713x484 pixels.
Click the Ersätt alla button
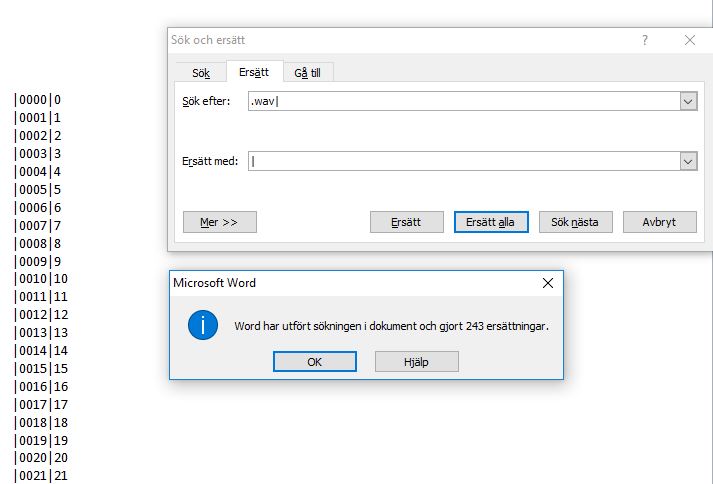pos(490,222)
